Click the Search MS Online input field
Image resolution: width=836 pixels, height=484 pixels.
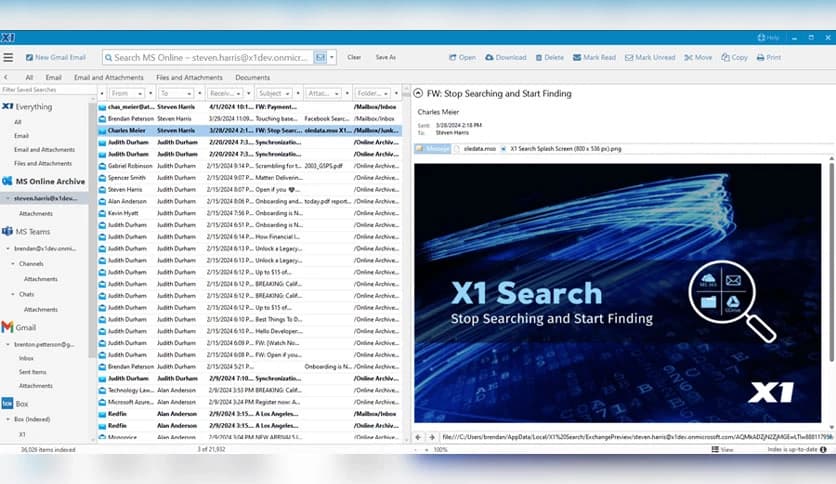(208, 58)
